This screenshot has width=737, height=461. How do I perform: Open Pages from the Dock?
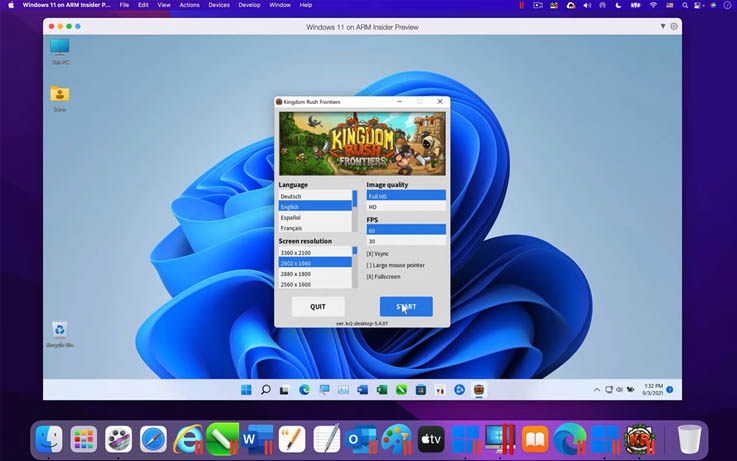(x=292, y=439)
